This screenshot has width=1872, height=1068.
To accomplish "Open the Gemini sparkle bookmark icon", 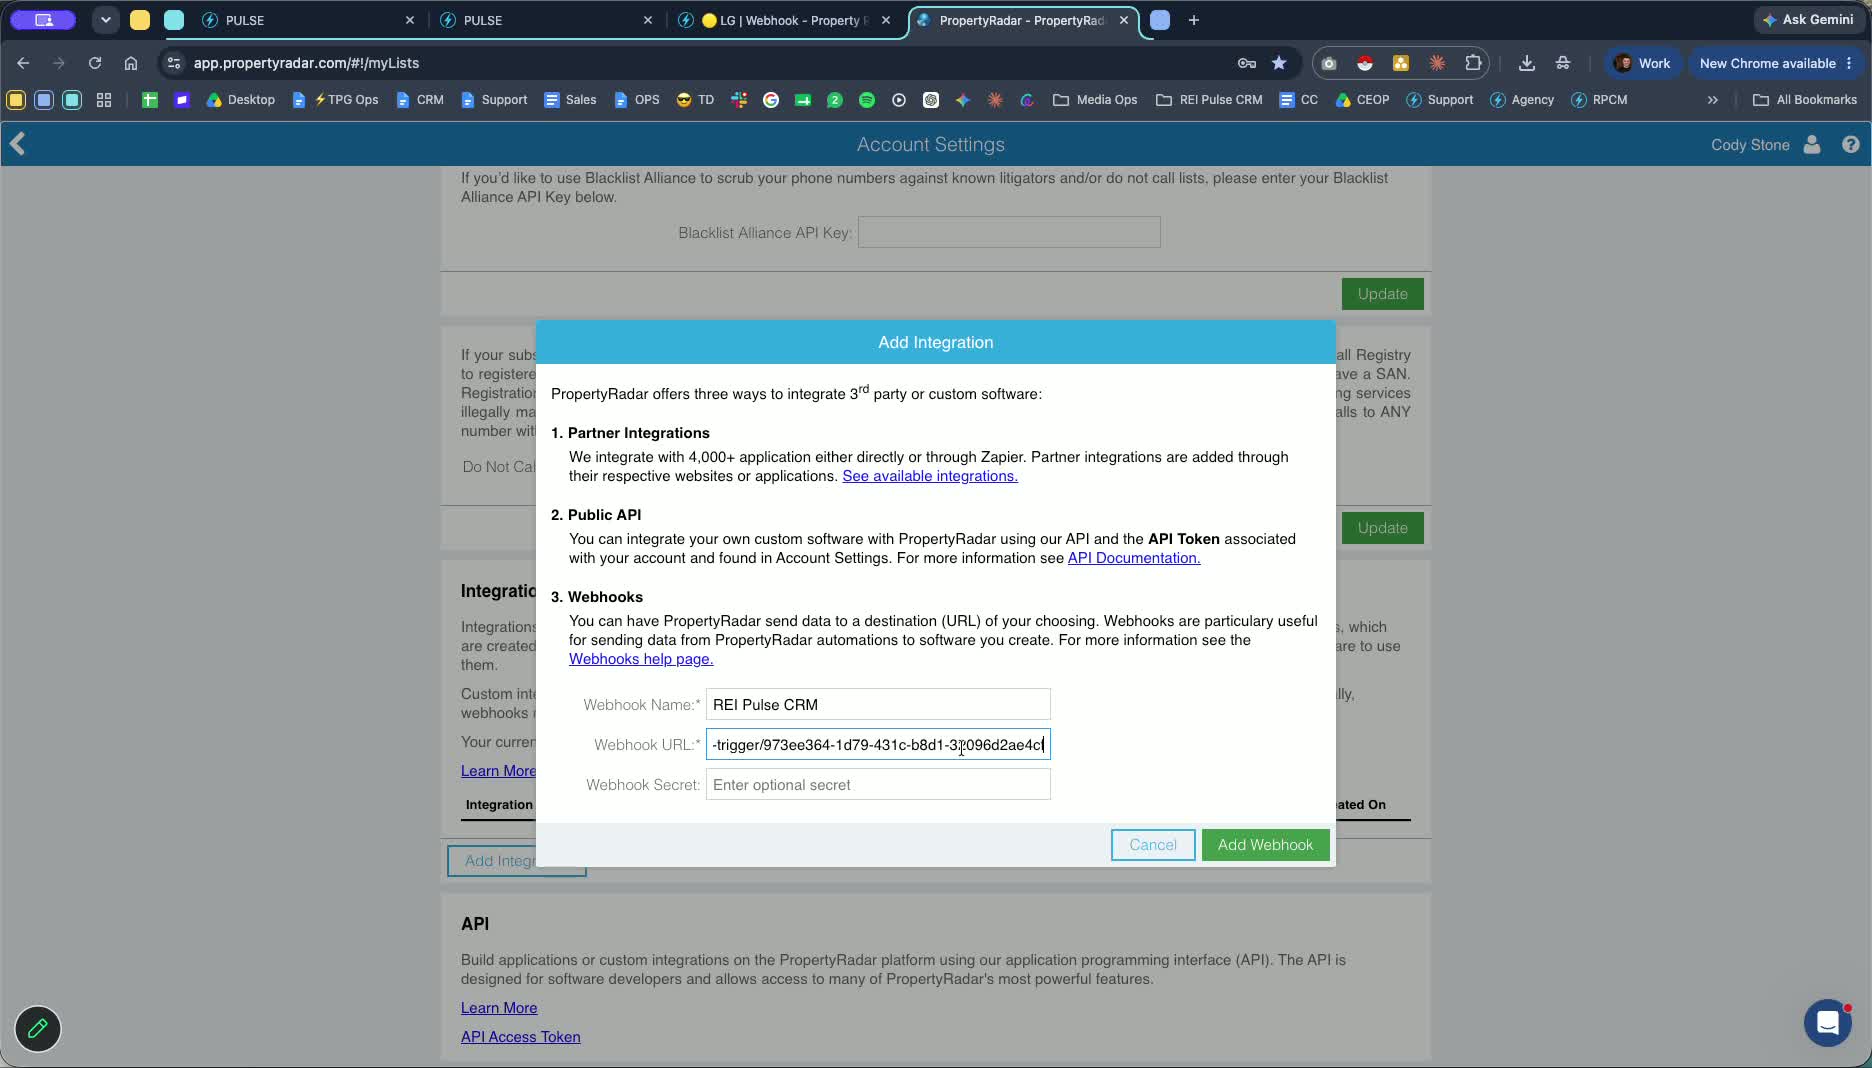I will point(963,100).
